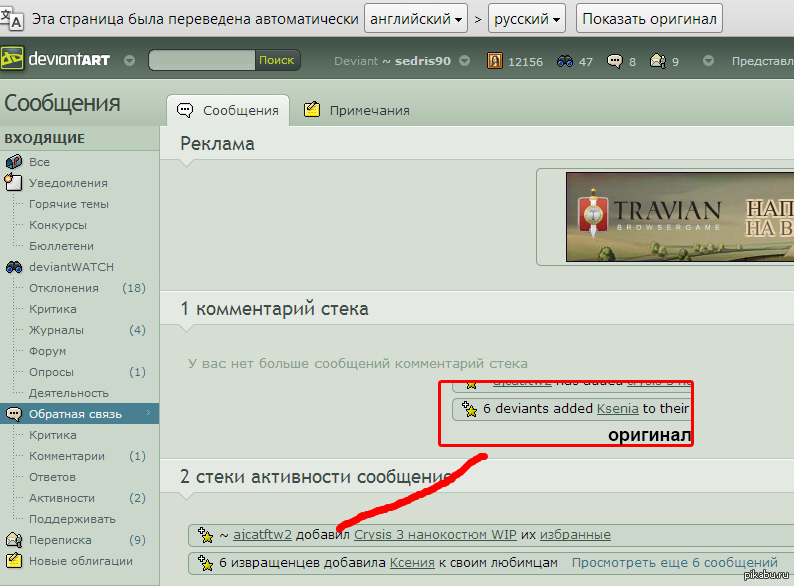794x586 pixels.
Task: Expand the dropdown arrow before Представл
Action: point(708,61)
